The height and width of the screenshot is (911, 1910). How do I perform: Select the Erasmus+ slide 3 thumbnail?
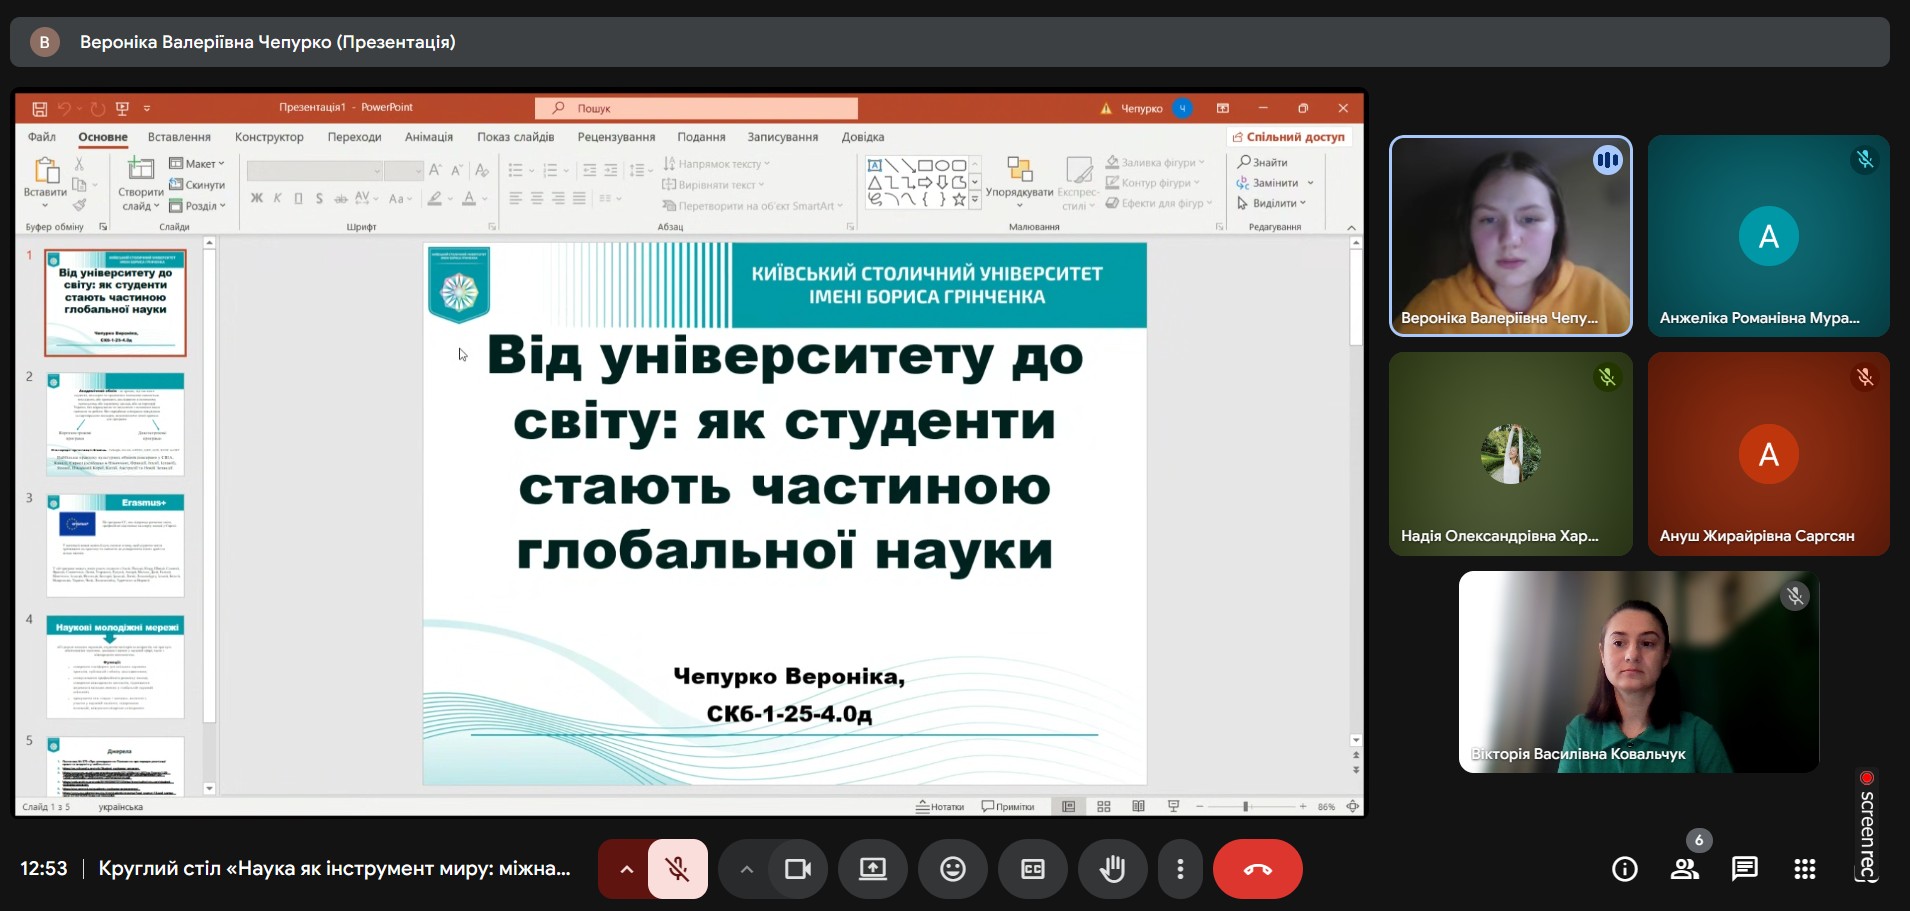[x=115, y=545]
